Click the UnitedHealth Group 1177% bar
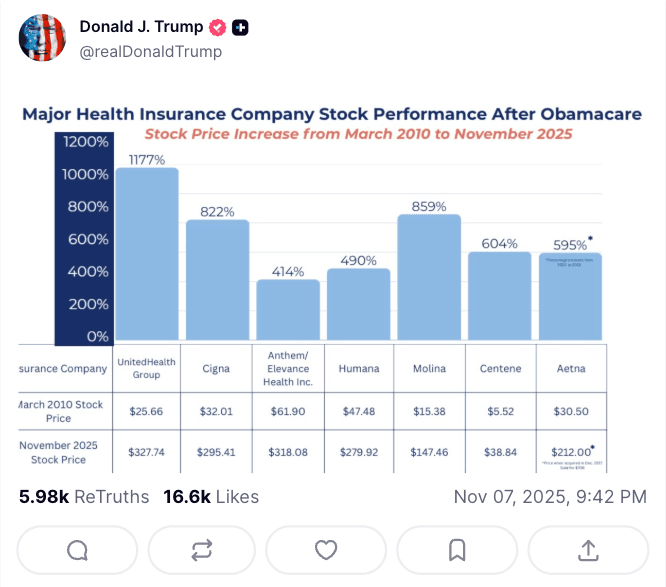 point(147,255)
